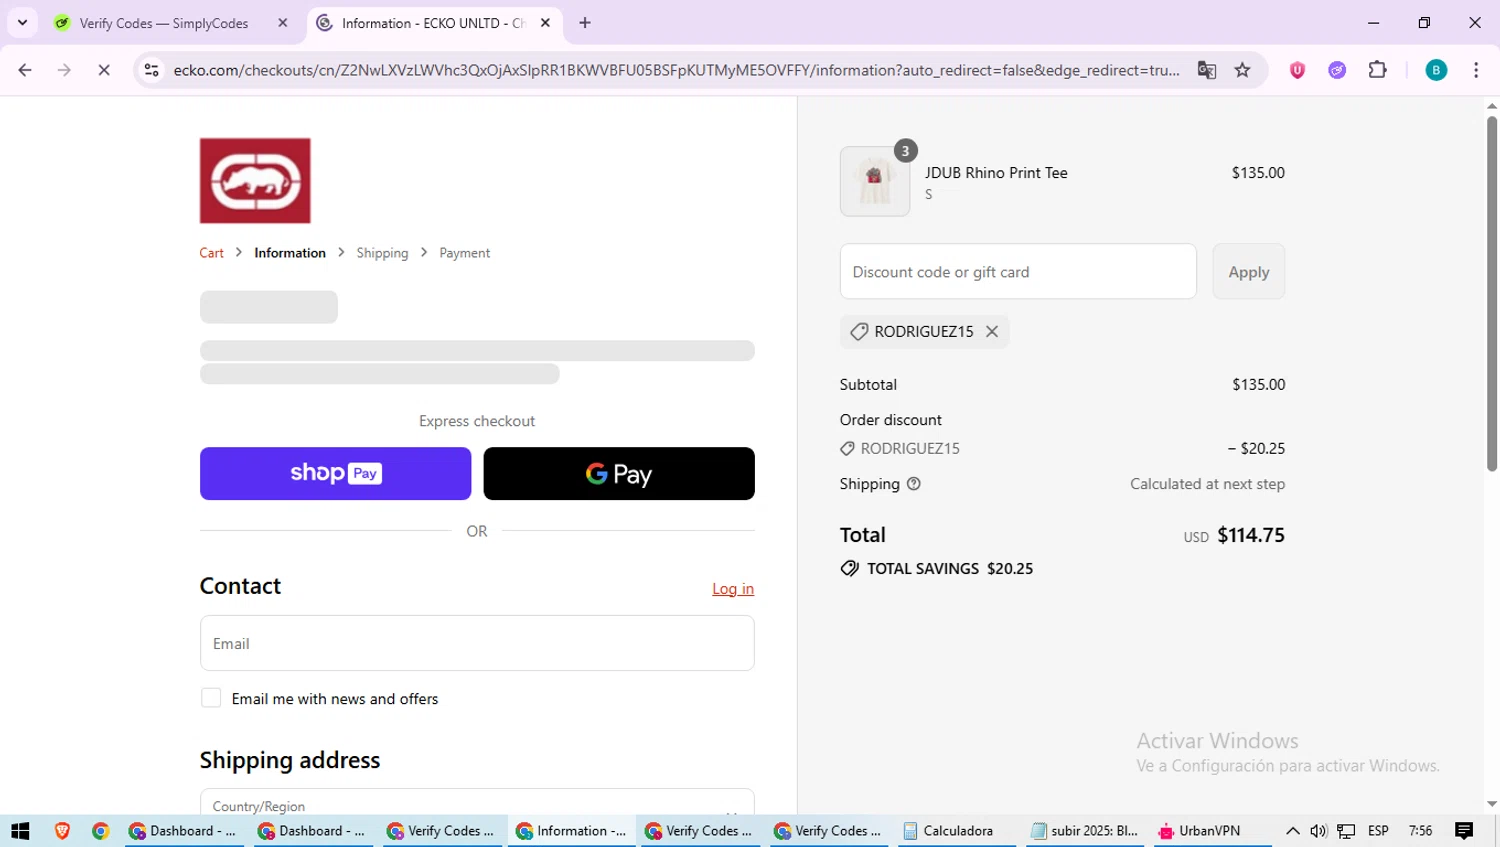Screen dimensions: 1500x847
Task: Click the browser address bar URL
Action: coord(676,70)
